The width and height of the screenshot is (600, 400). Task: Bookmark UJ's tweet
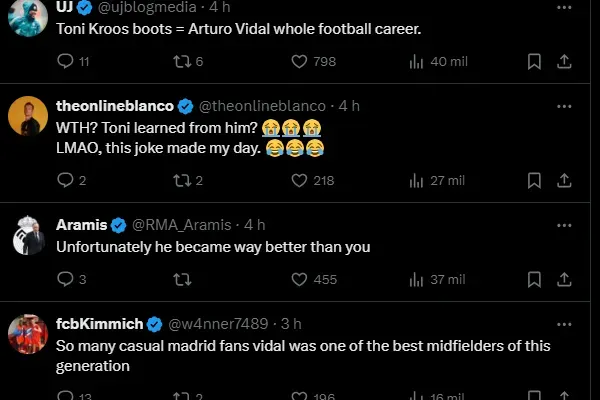(x=534, y=62)
